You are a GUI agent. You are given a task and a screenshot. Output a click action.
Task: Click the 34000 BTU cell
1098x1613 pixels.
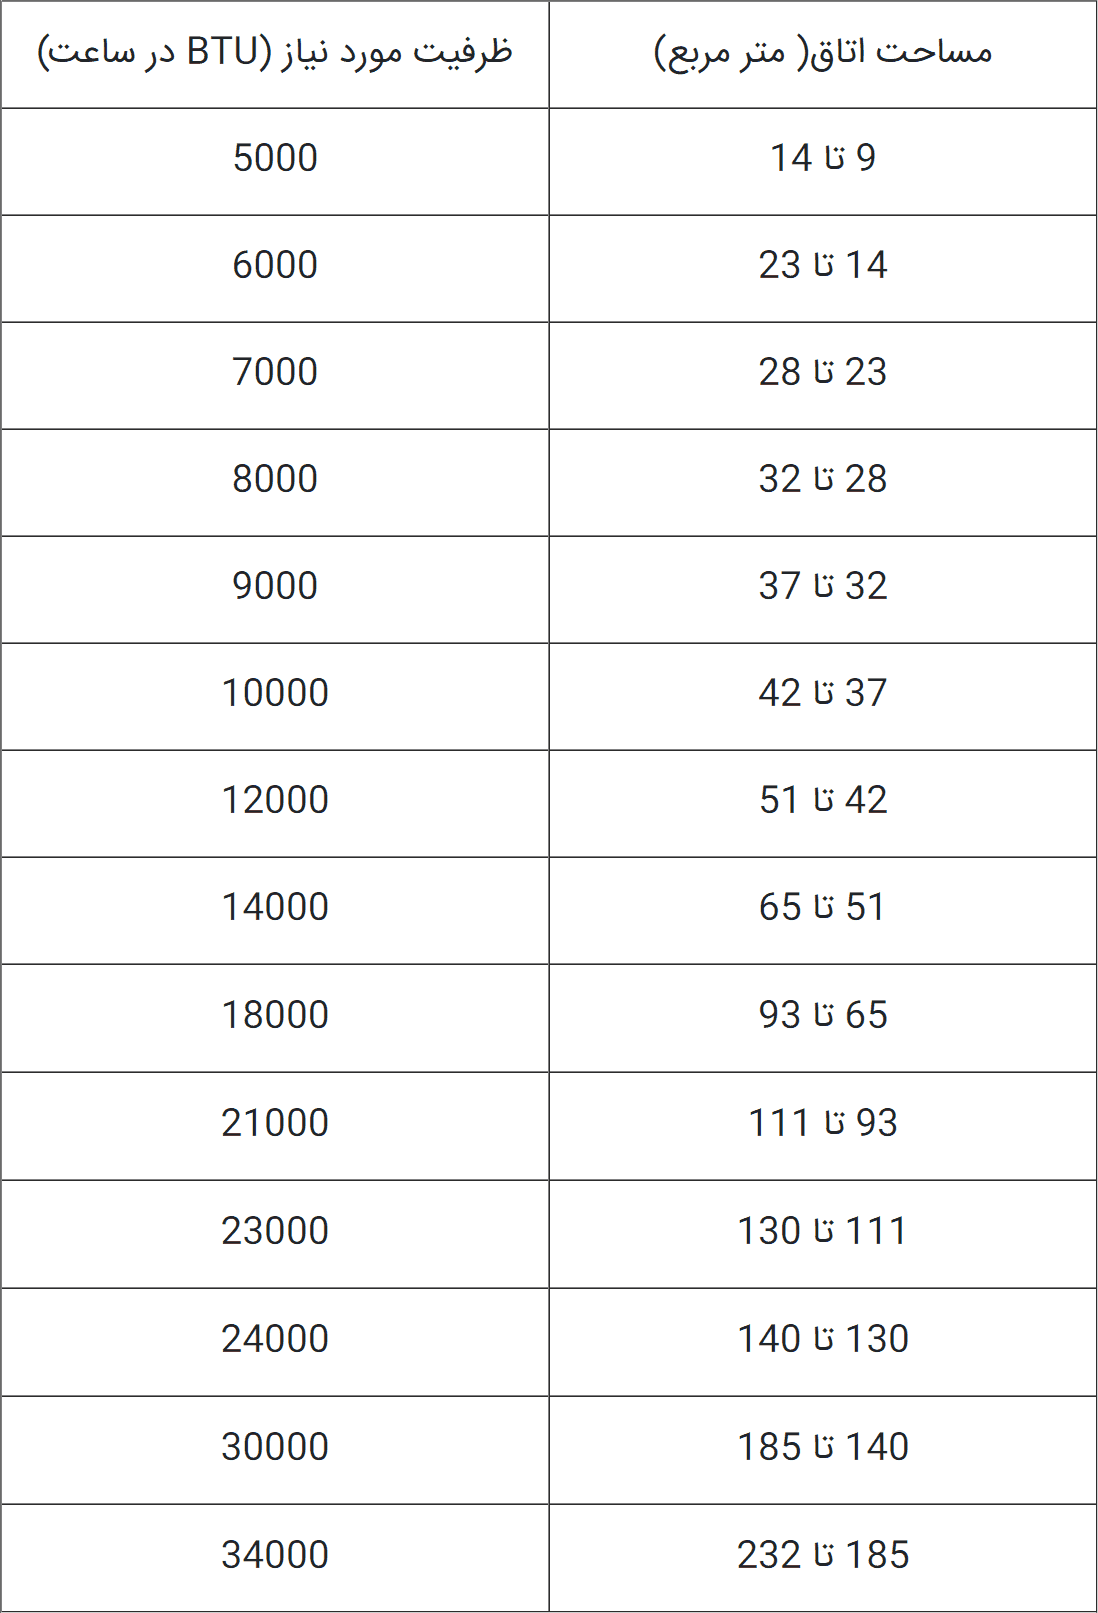pyautogui.click(x=275, y=1555)
